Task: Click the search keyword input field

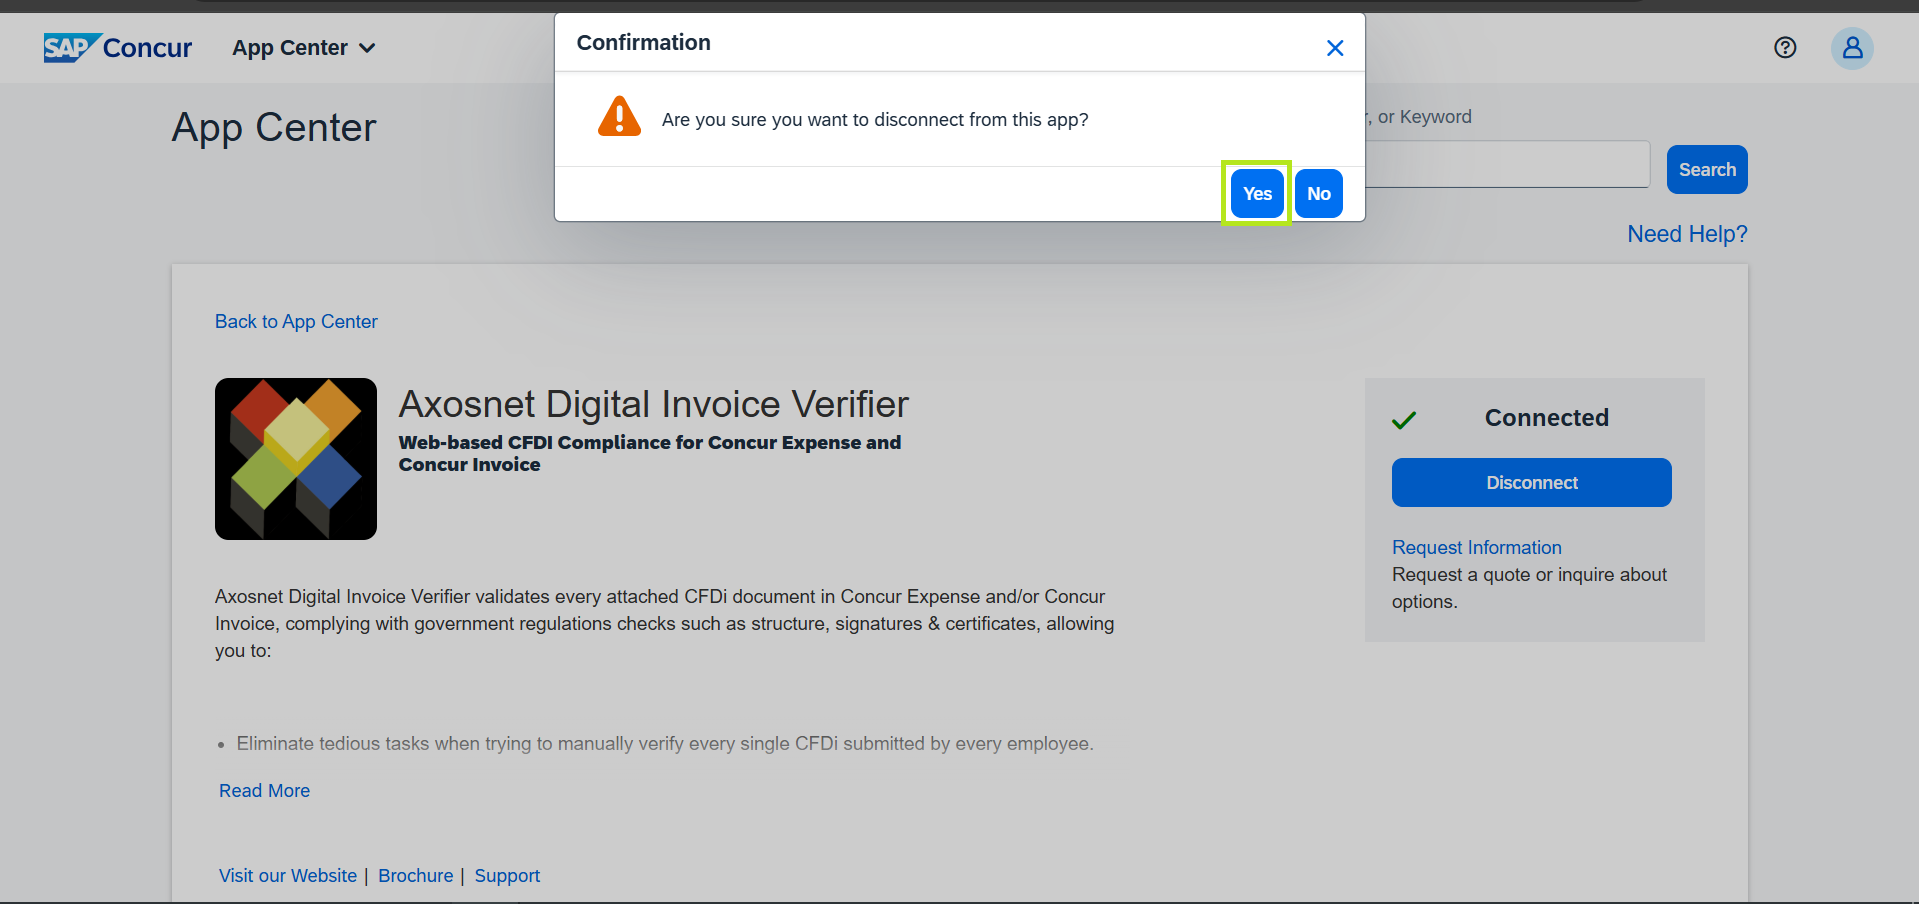Action: click(x=1506, y=165)
